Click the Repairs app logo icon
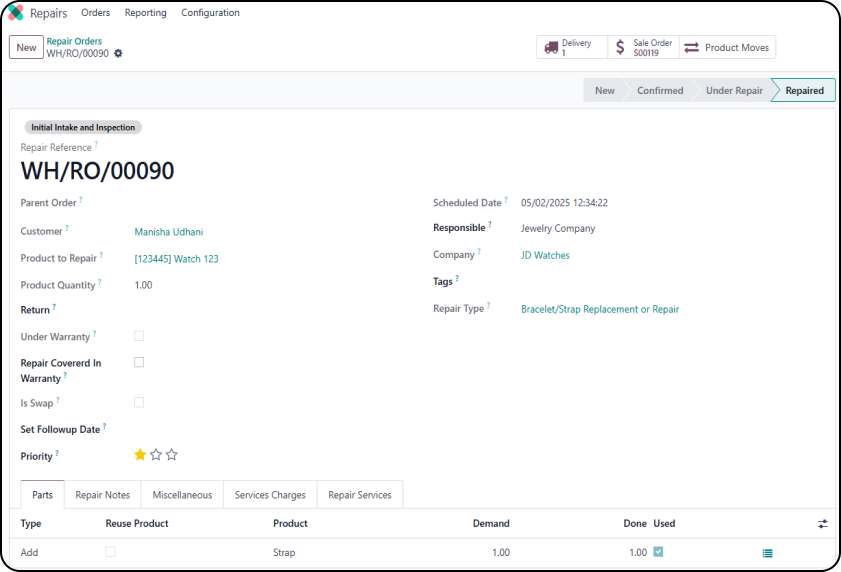The height and width of the screenshot is (572, 841). click(x=16, y=12)
